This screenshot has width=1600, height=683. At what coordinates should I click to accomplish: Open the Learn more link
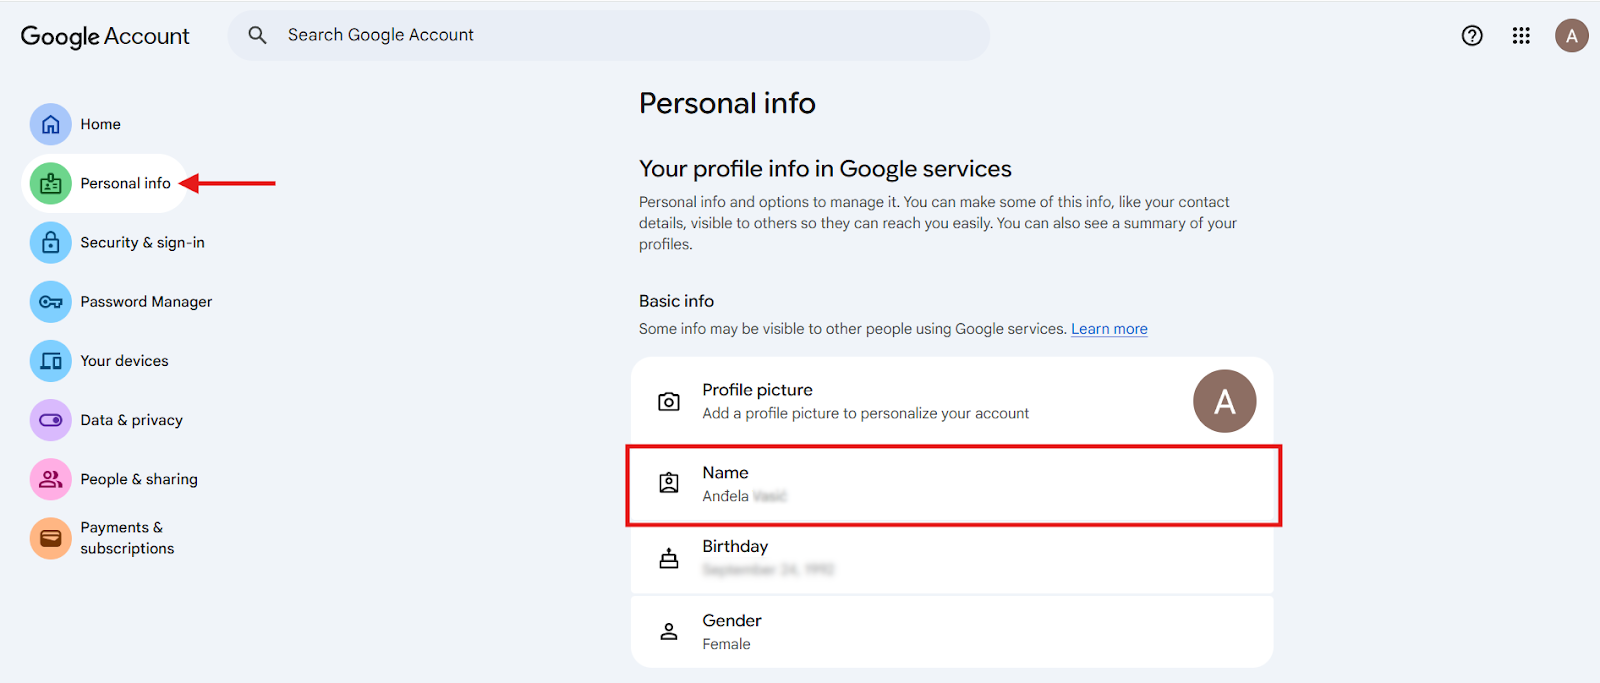point(1109,329)
